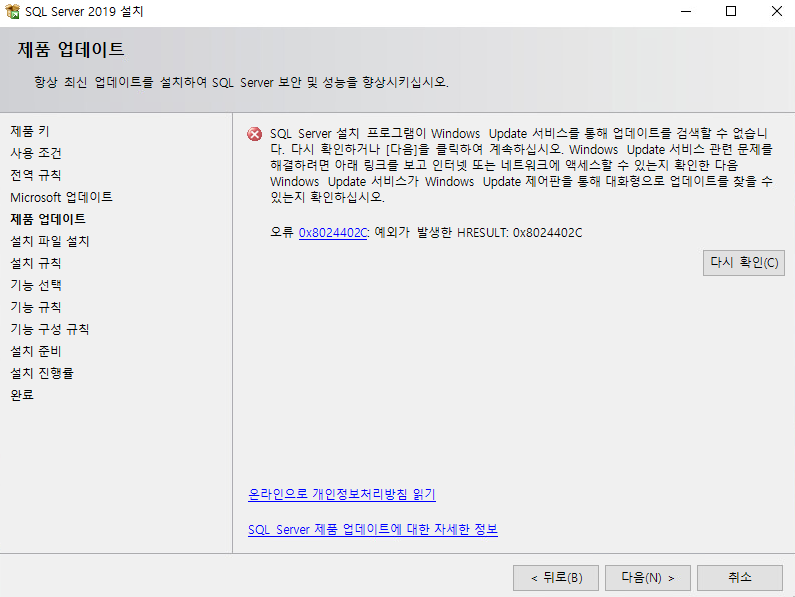
Task: Click the HRESULT: 0x8024402C error text
Action: click(520, 233)
